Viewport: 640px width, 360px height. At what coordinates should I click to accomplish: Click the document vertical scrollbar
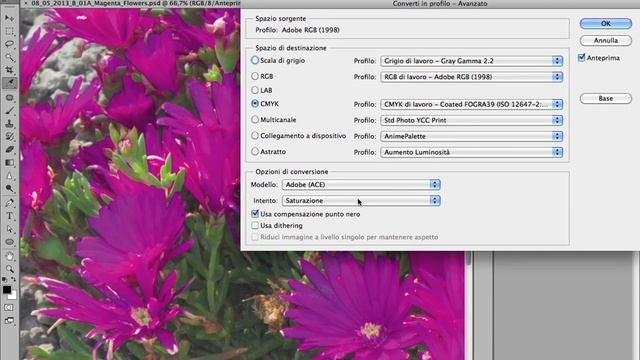[x=468, y=305]
